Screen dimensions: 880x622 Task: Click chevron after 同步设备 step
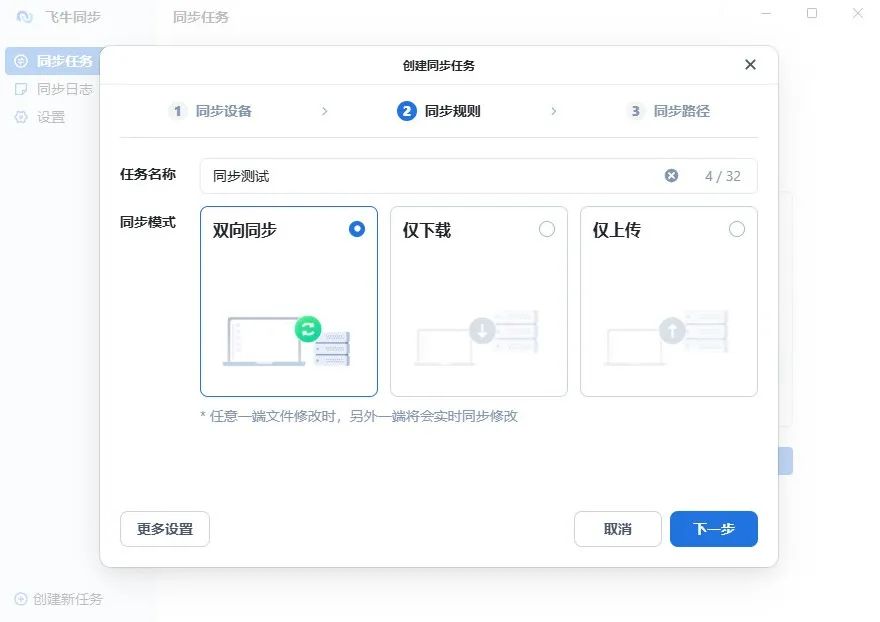324,111
